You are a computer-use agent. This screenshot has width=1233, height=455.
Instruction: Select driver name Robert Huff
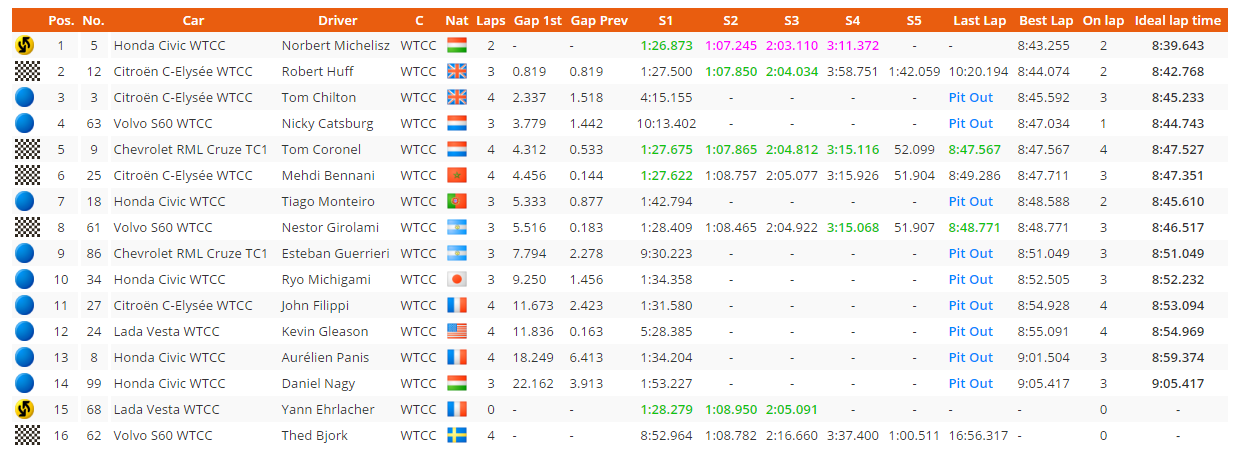(317, 72)
